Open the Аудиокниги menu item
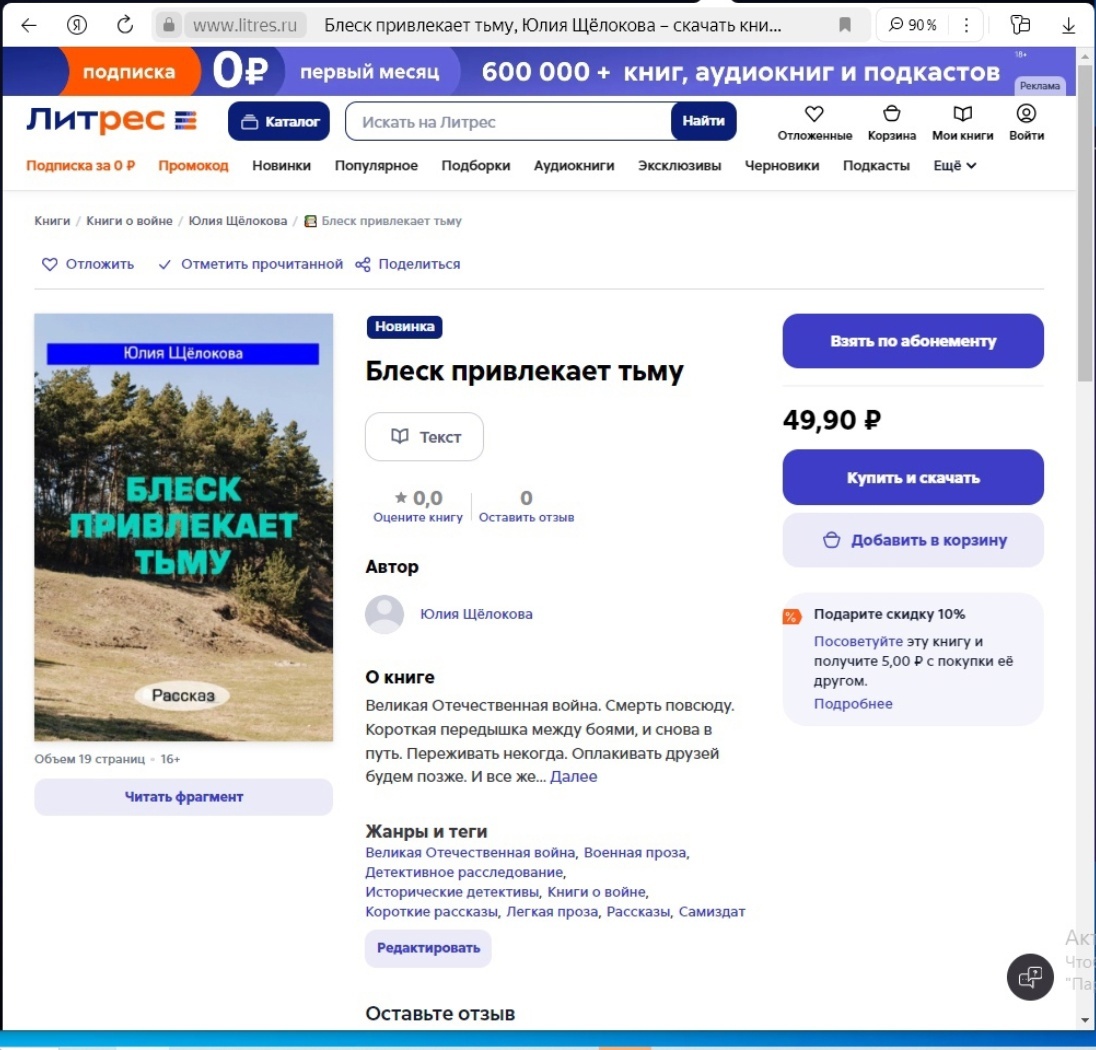Screen dimensions: 1096x1050 (x=574, y=166)
